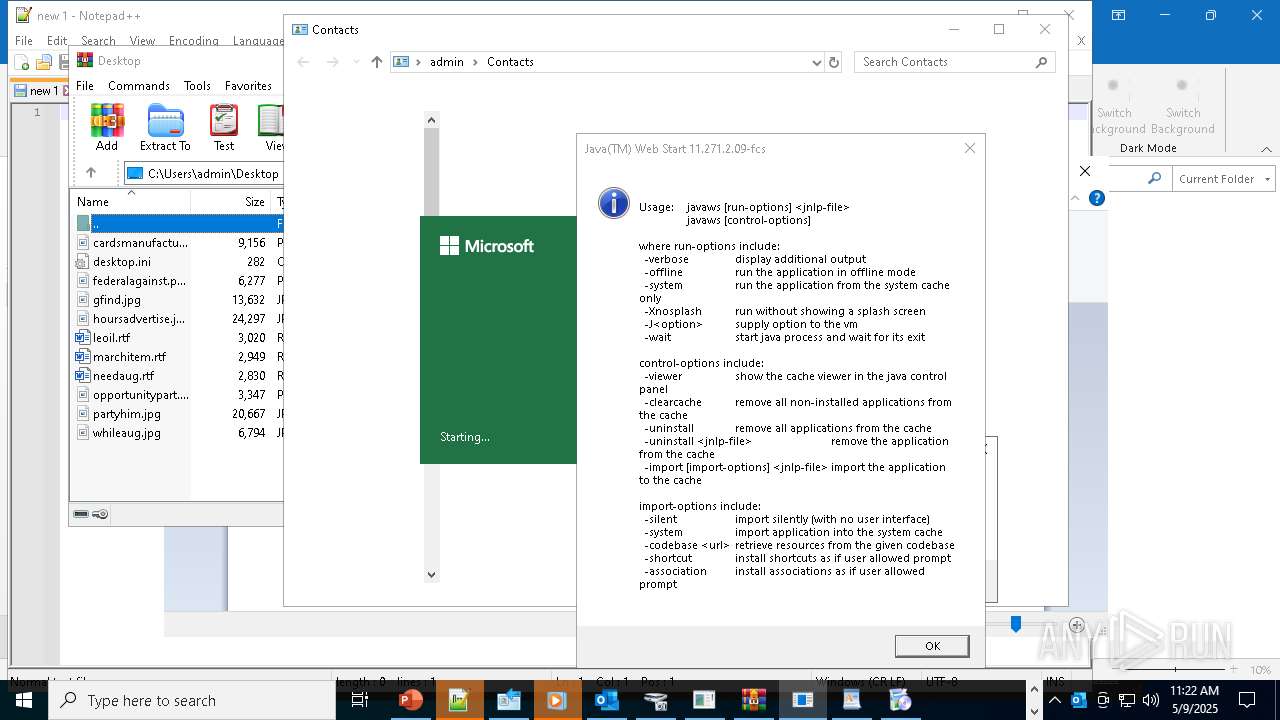Click the zoom slider handle in the background window
Image resolution: width=1280 pixels, height=720 pixels.
point(1015,624)
